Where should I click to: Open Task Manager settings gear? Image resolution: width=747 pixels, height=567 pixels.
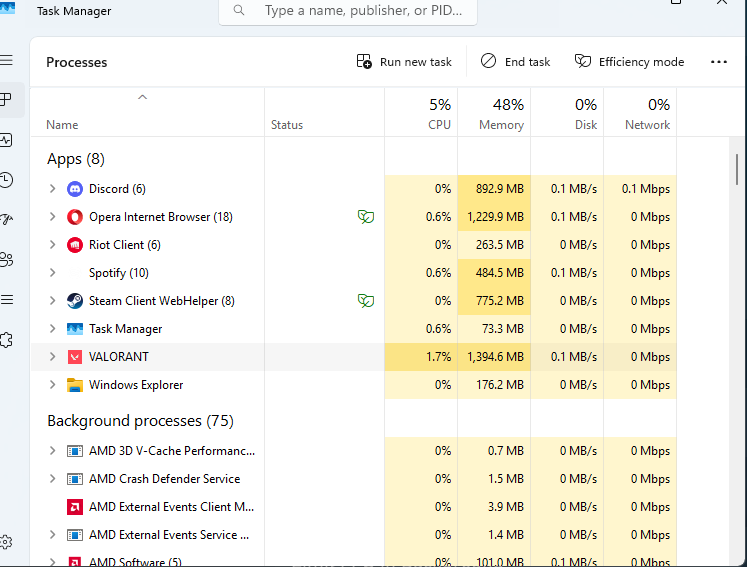pyautogui.click(x=6, y=542)
